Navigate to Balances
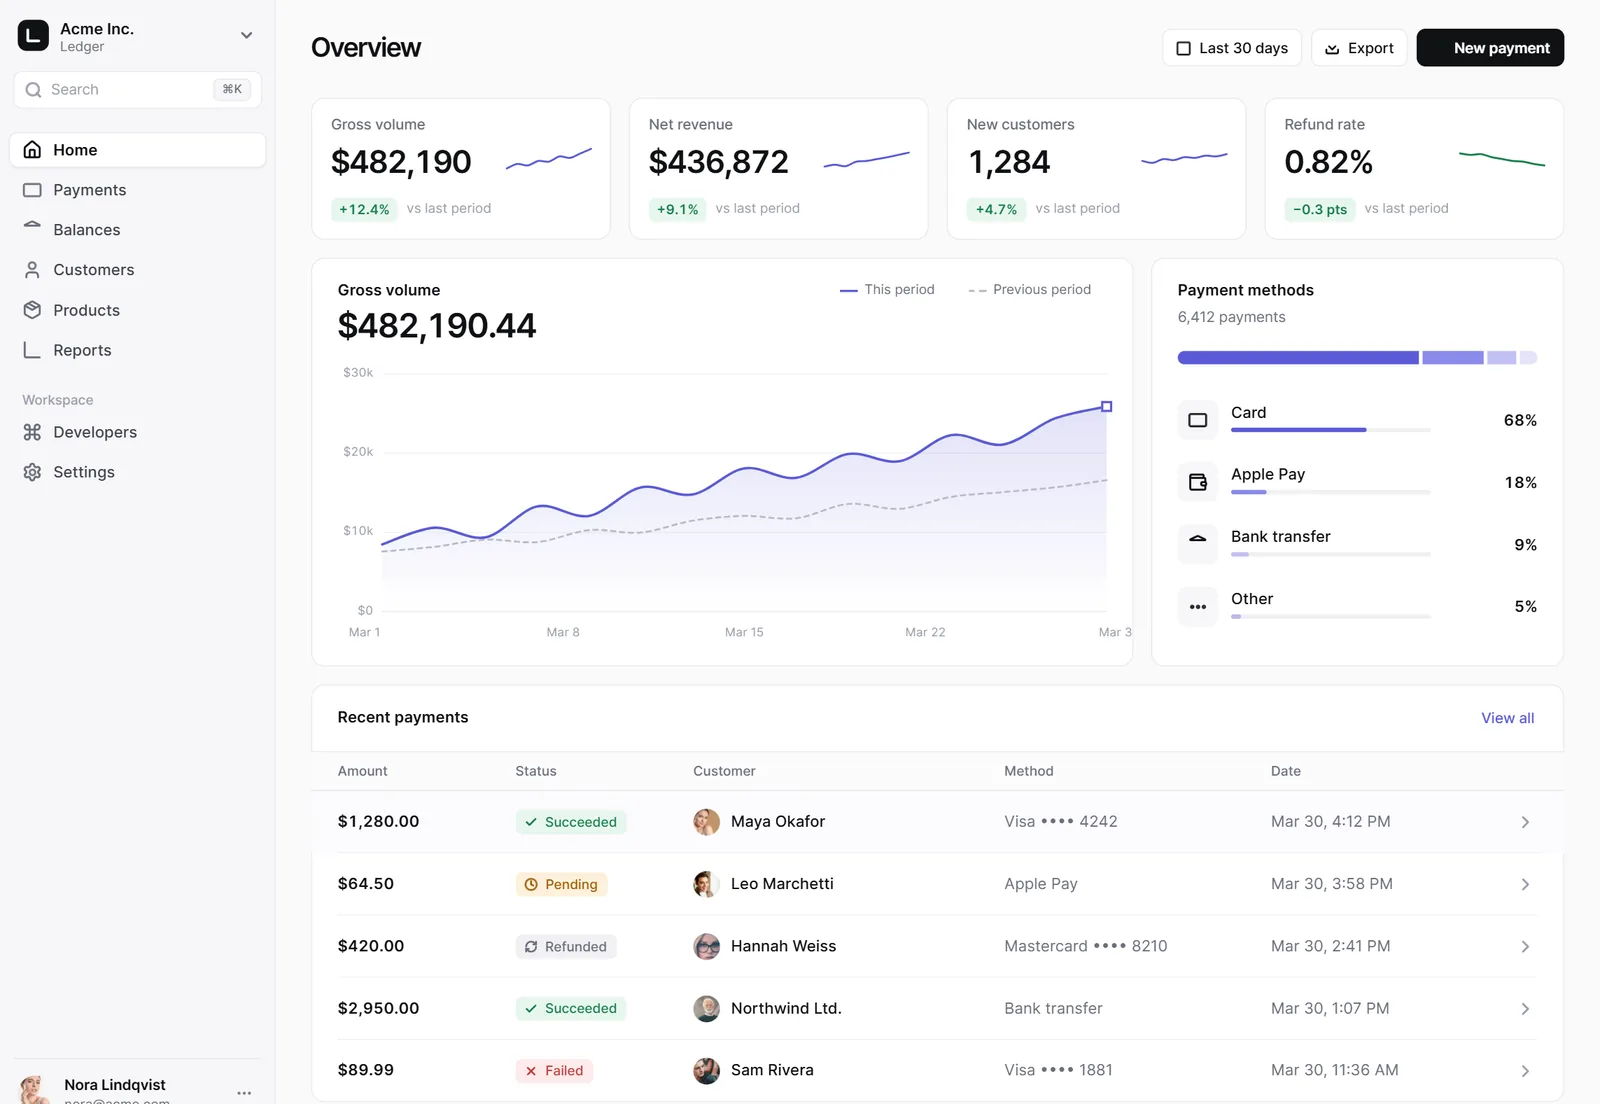This screenshot has height=1104, width=1600. [138, 230]
